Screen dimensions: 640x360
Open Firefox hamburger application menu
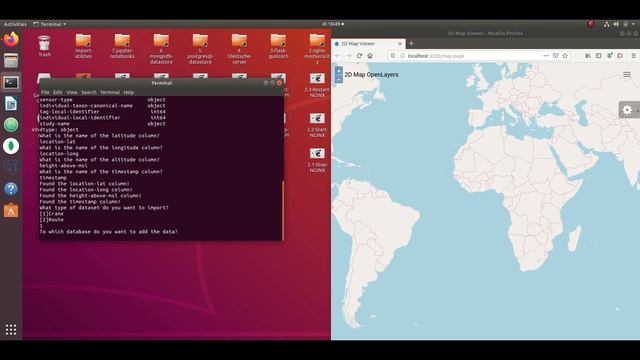pyautogui.click(x=633, y=56)
